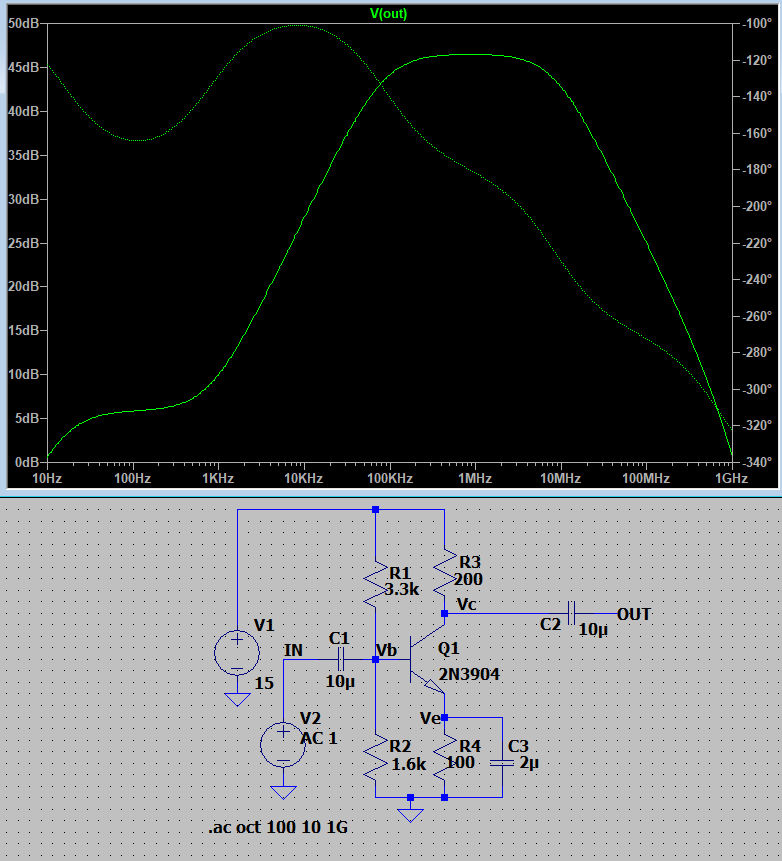Click the V1 voltage source symbol
Screen dimensions: 782x861
[x=237, y=652]
